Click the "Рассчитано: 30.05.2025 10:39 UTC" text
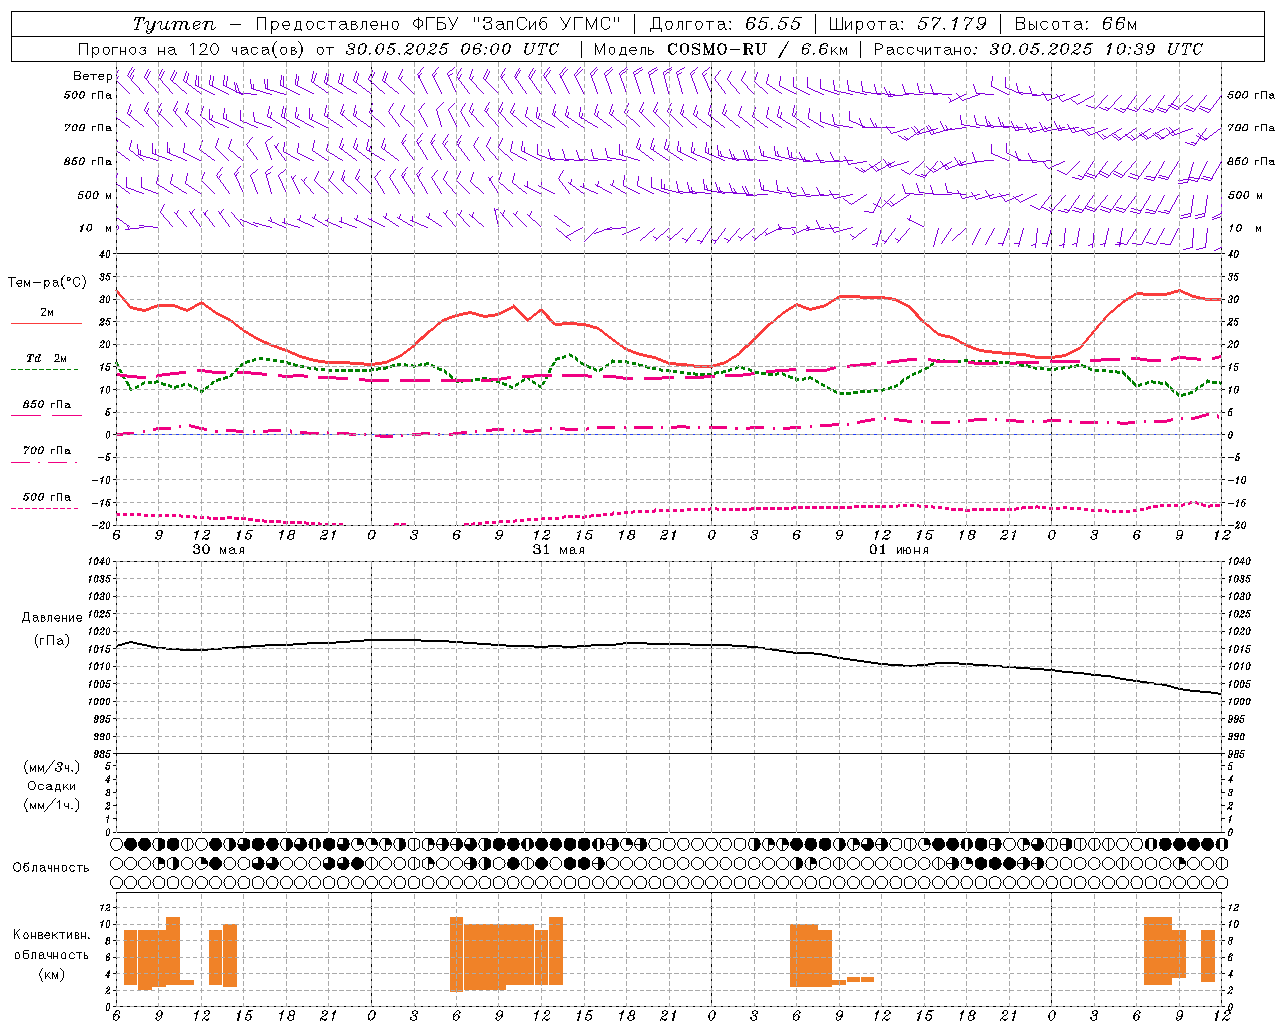 click(x=1038, y=49)
